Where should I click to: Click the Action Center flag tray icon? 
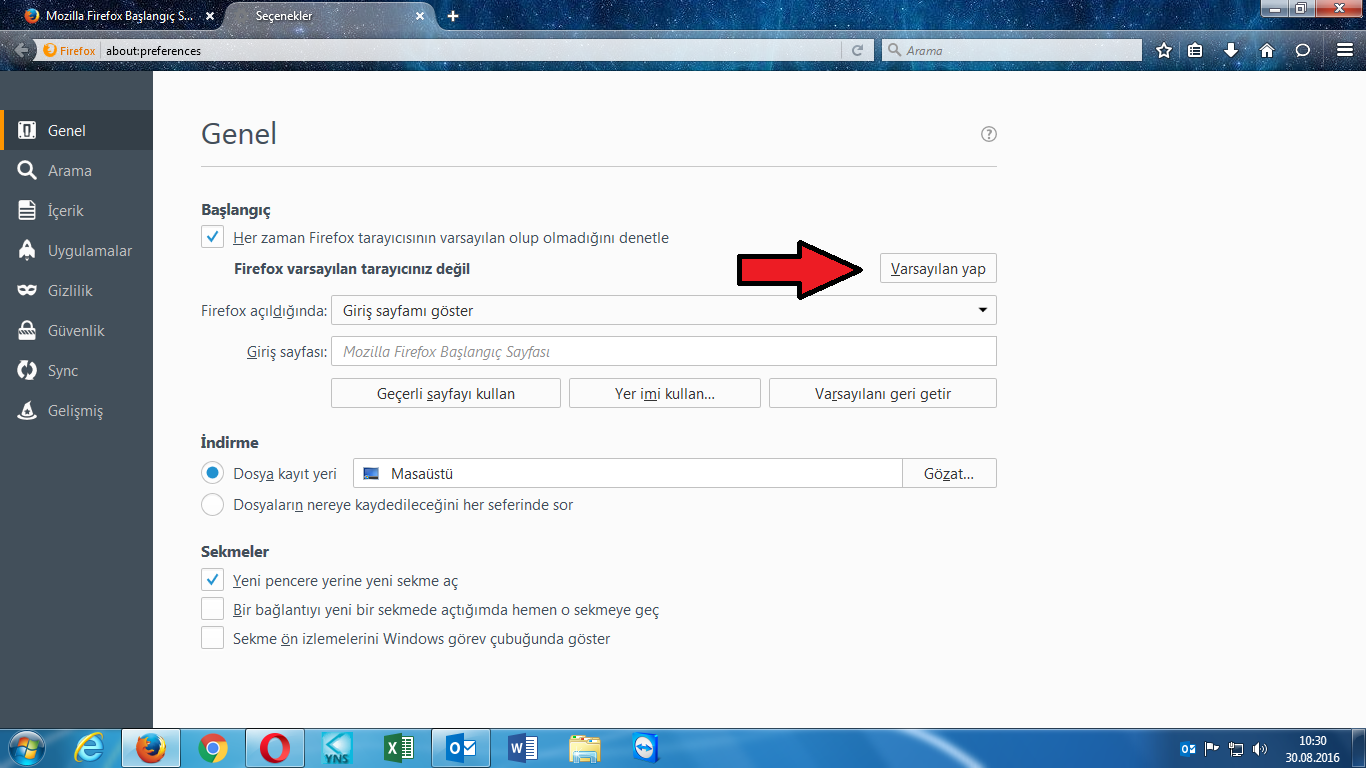click(x=1212, y=748)
